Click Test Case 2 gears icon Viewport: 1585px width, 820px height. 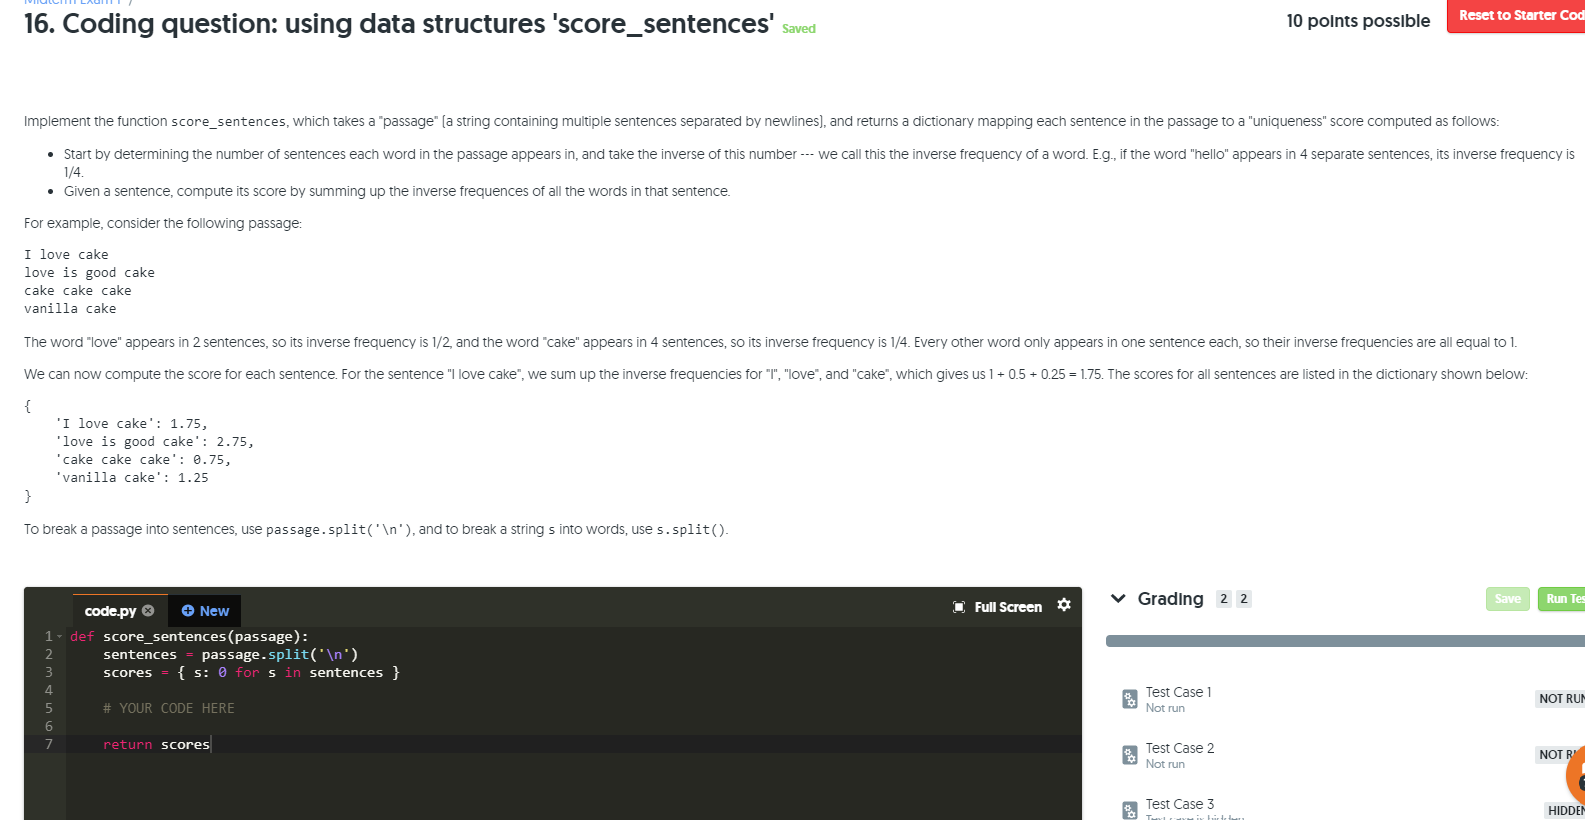point(1129,755)
